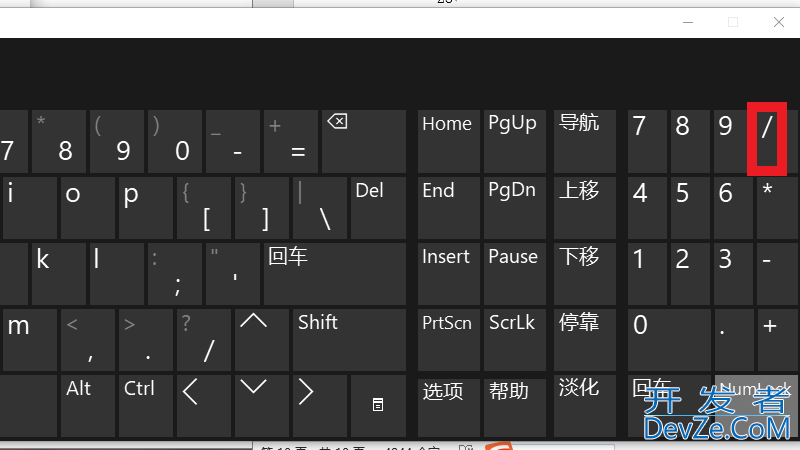Click the PgDn key
Viewport: 800px width, 450px height.
515,208
